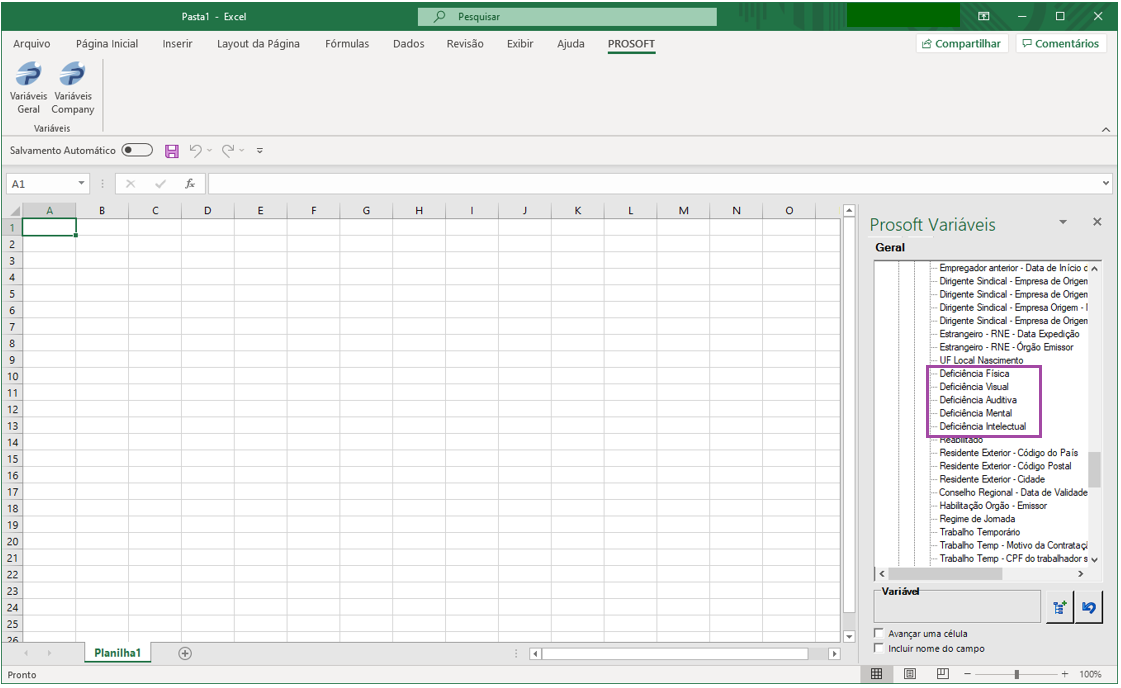This screenshot has height=688, width=1121.
Task: Switch to Inserir tab
Action: [x=177, y=44]
